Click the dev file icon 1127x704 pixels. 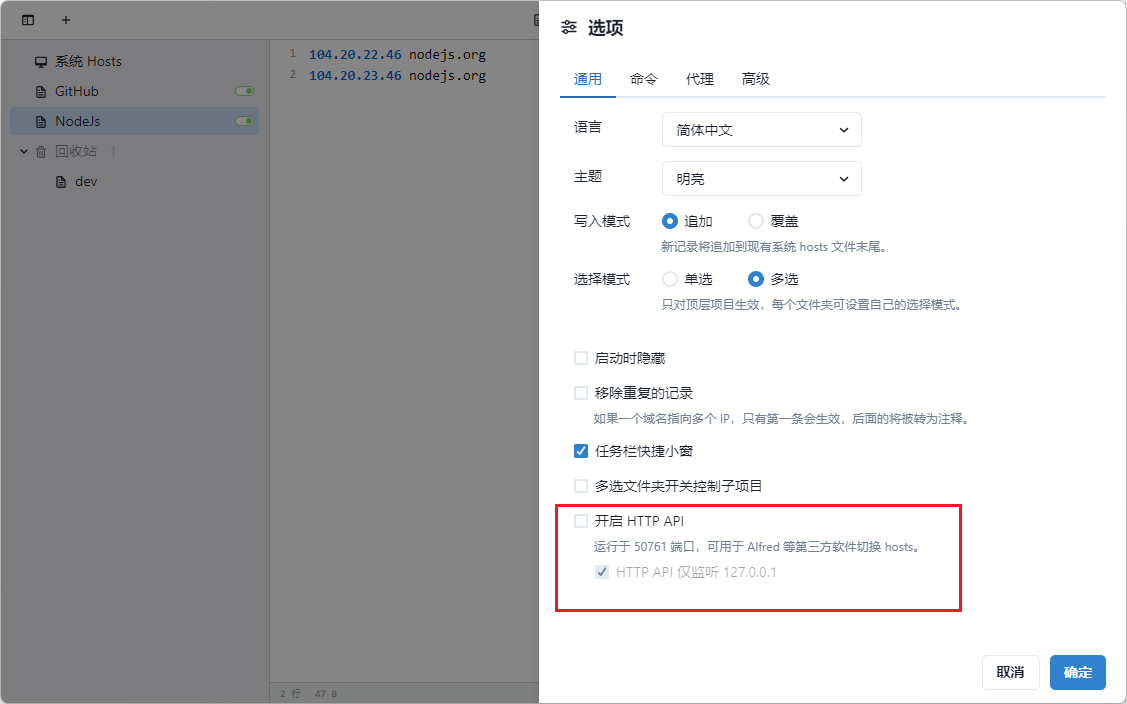tap(61, 182)
